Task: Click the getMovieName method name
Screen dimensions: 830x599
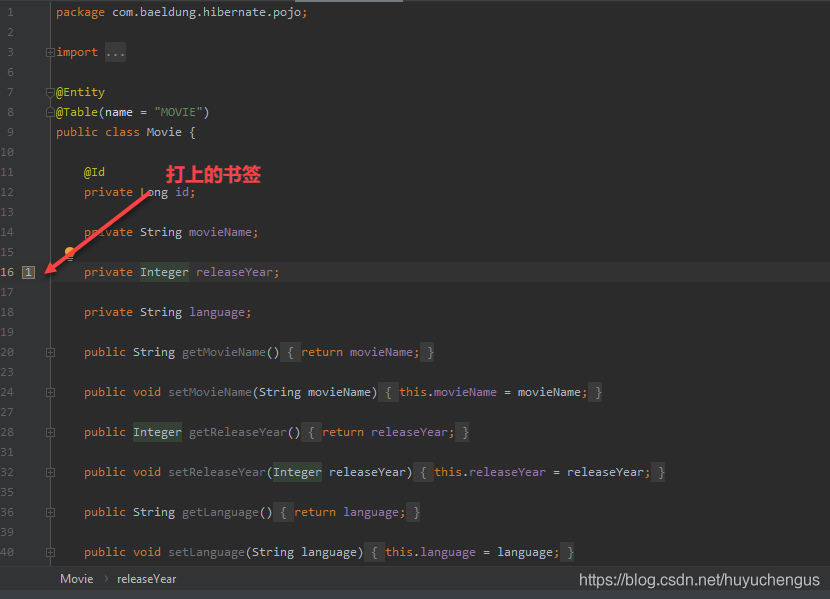Action: pos(224,352)
